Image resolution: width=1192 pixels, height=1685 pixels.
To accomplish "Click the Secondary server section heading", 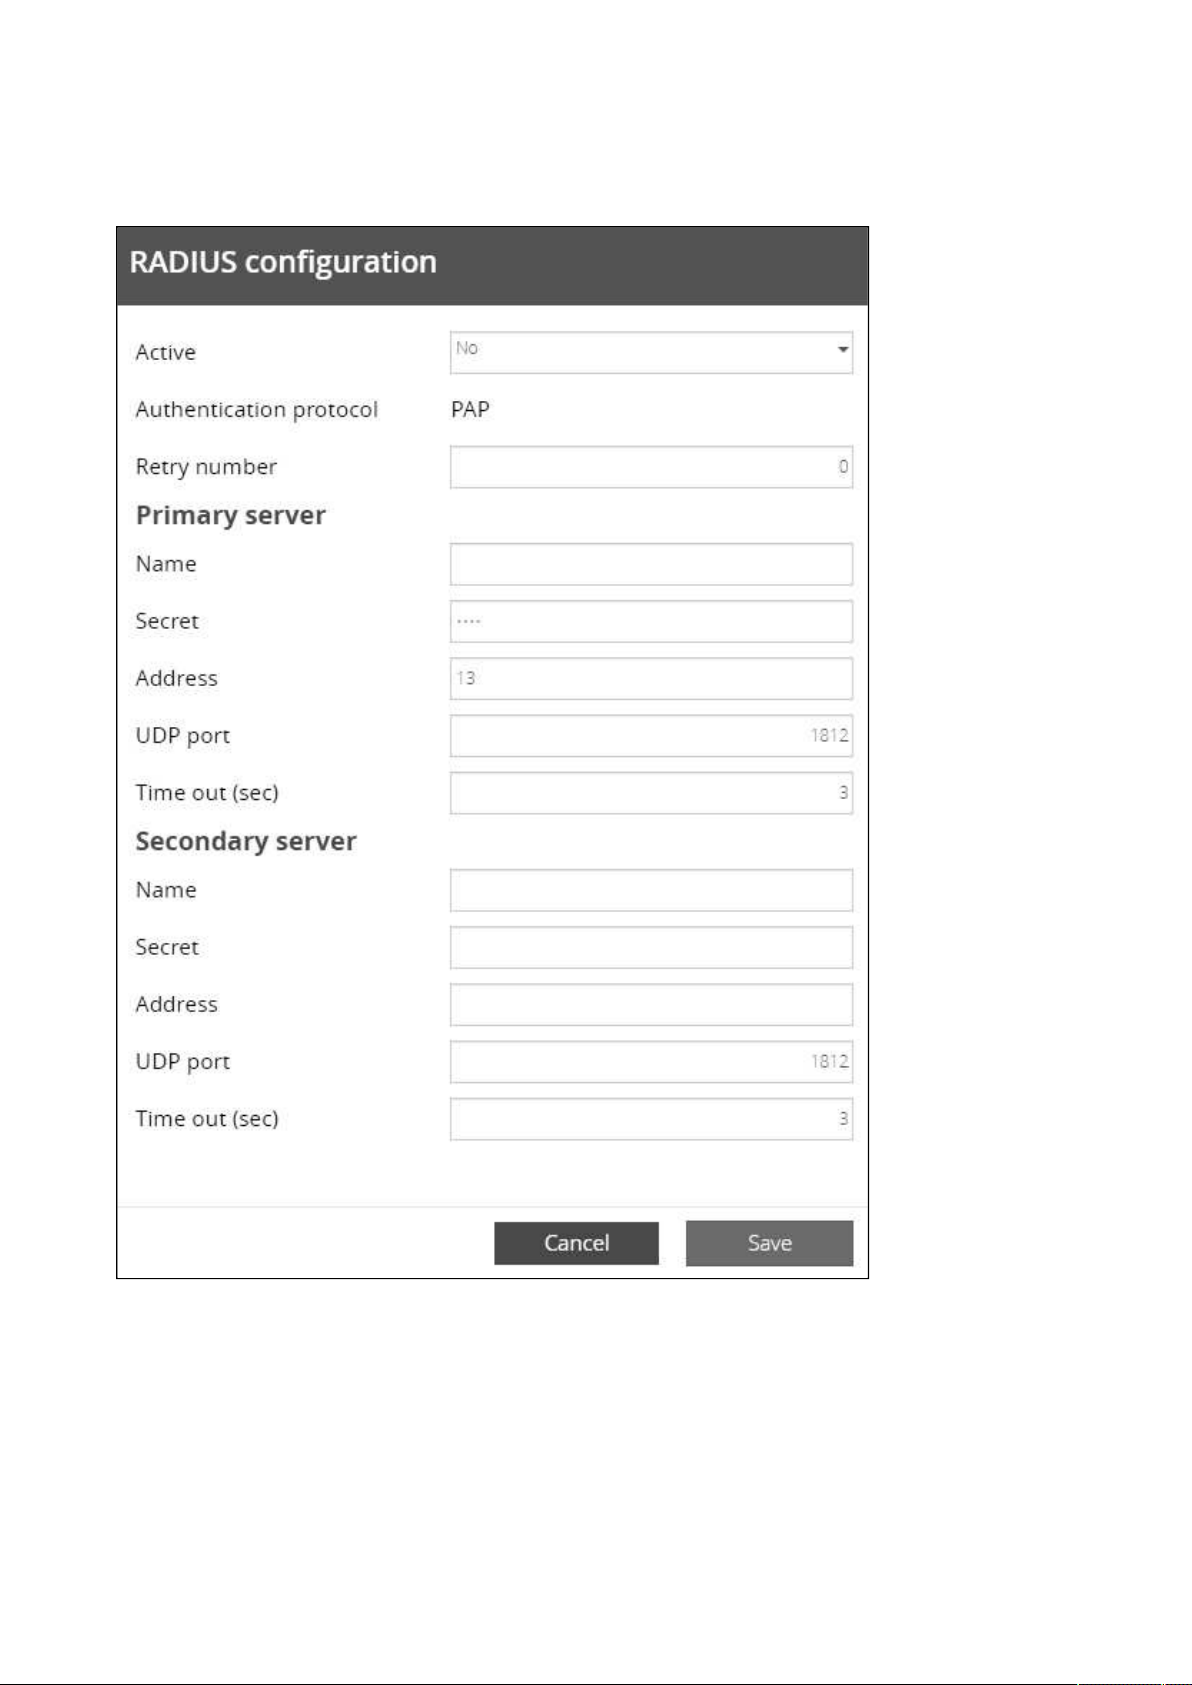I will (x=246, y=842).
